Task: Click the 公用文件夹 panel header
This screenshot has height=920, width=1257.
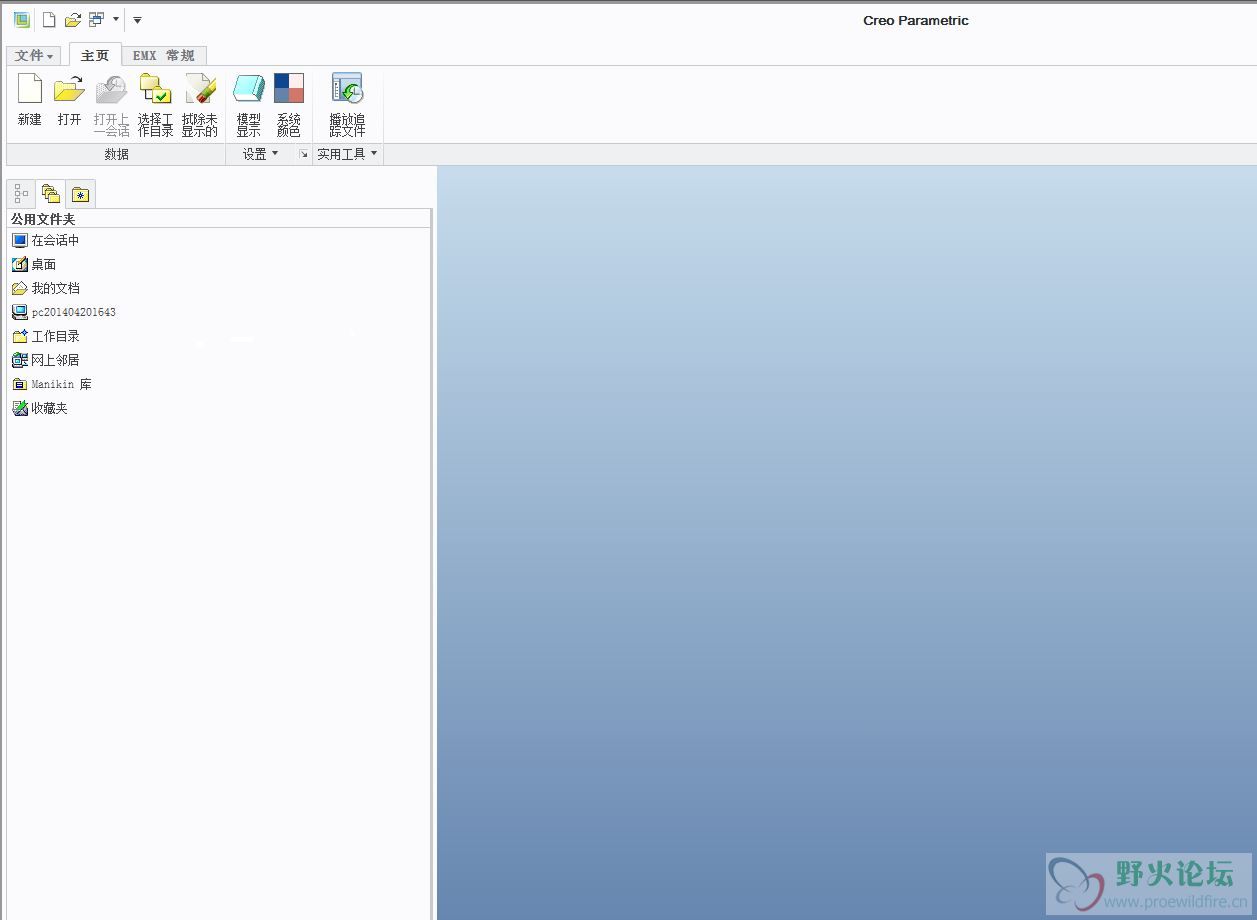Action: pos(219,219)
